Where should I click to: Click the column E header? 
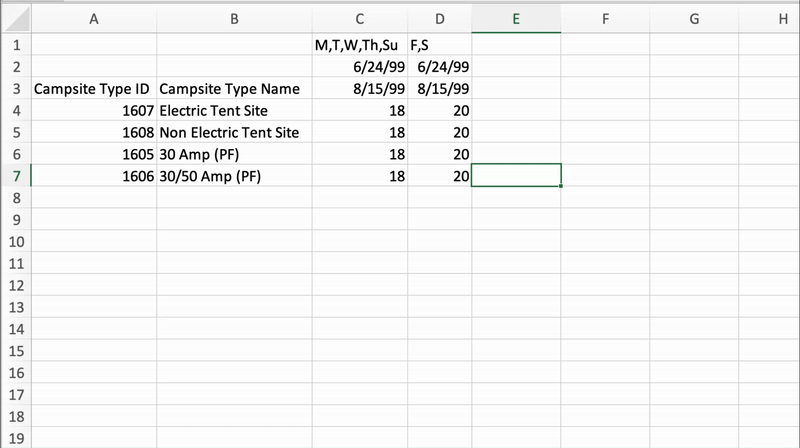(x=516, y=17)
